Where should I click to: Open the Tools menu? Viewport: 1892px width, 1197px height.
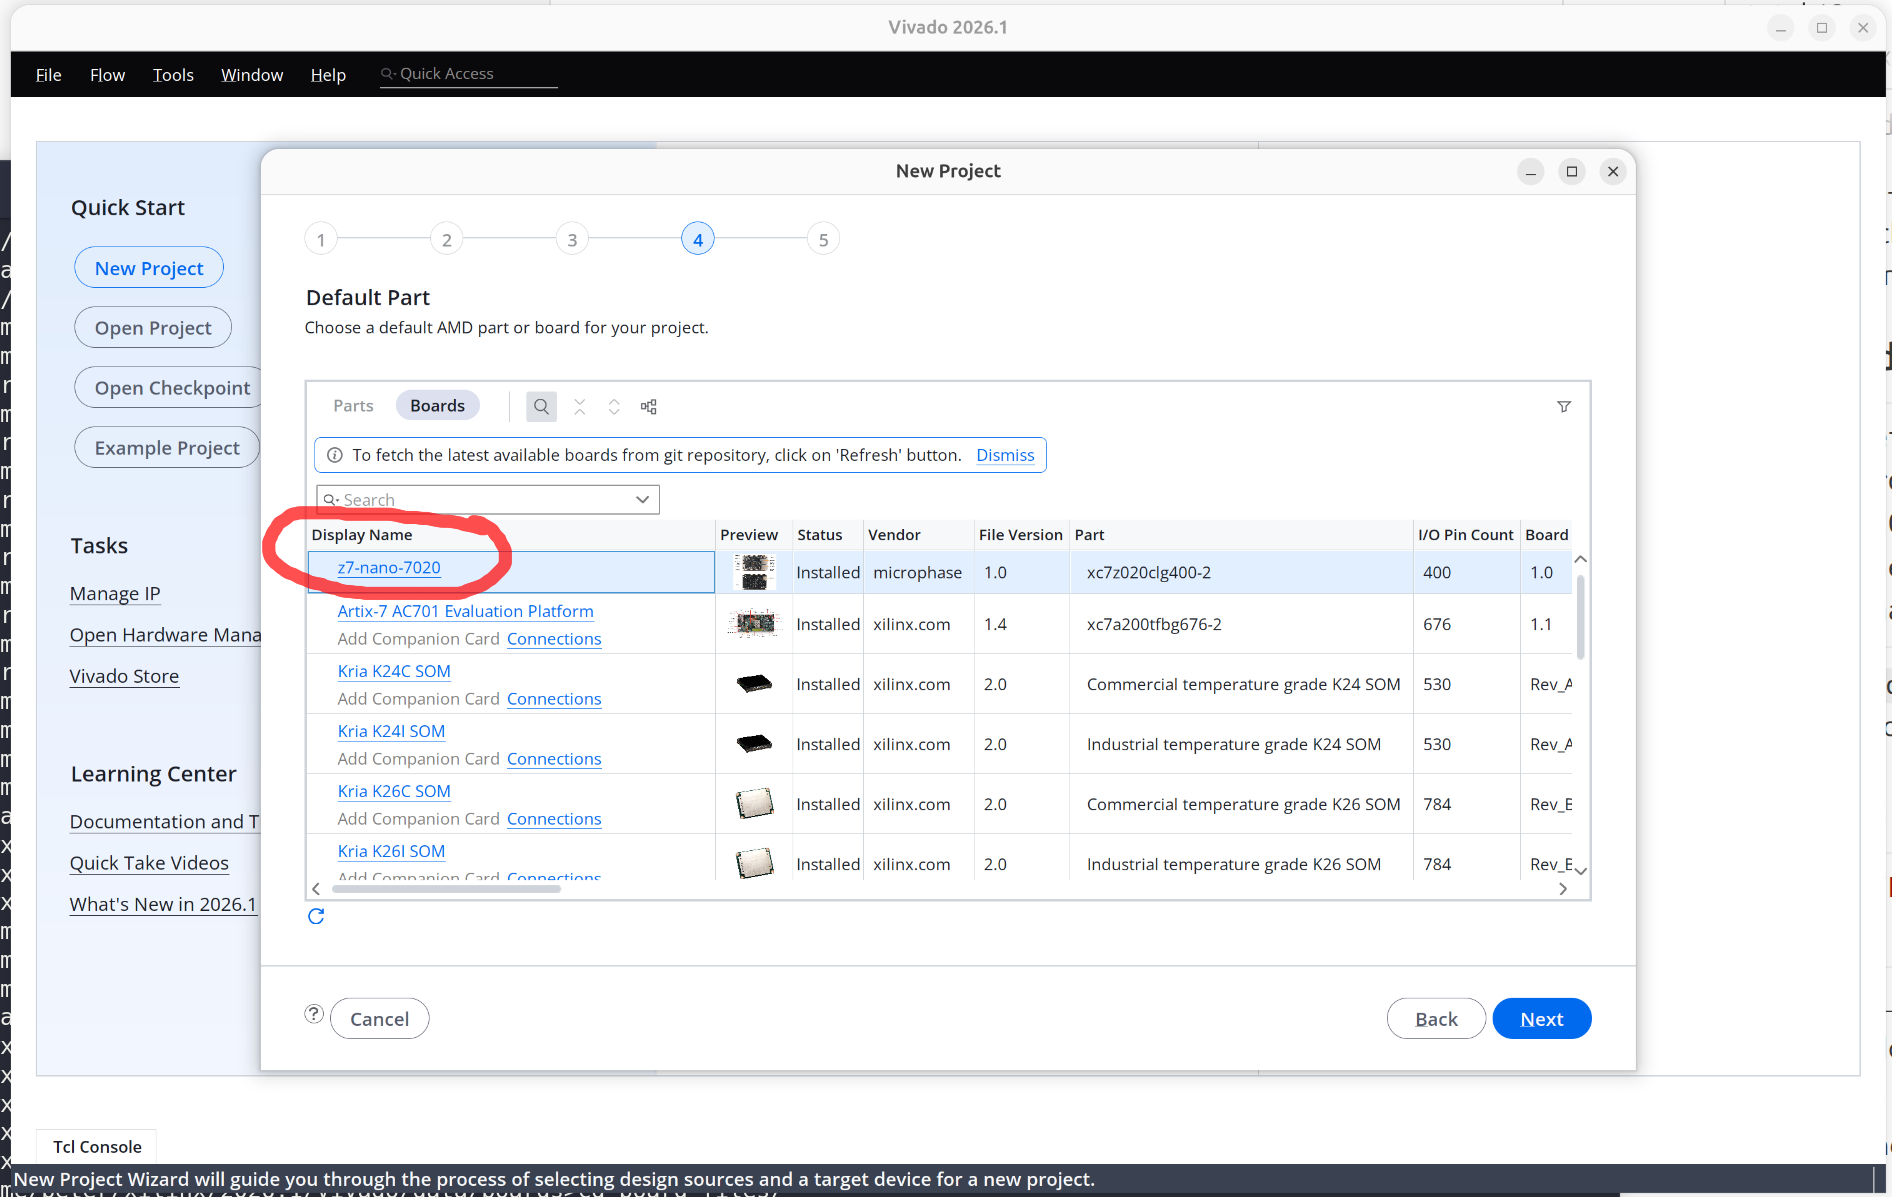174,75
